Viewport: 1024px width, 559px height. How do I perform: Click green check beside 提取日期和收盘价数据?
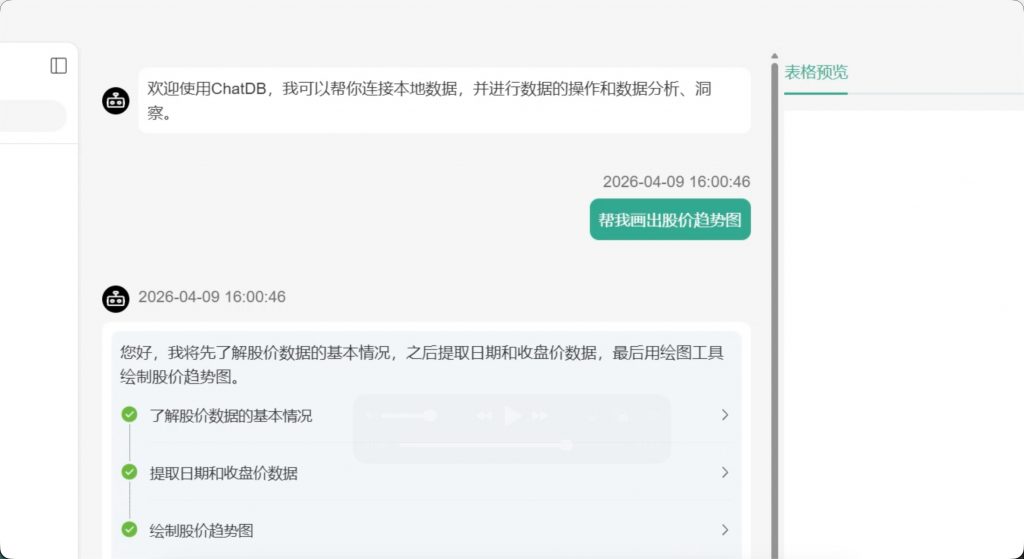129,472
